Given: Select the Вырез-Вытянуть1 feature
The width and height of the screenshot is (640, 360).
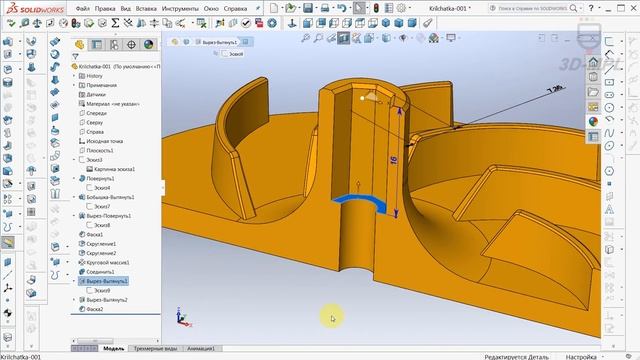Looking at the screenshot, I should pos(103,281).
